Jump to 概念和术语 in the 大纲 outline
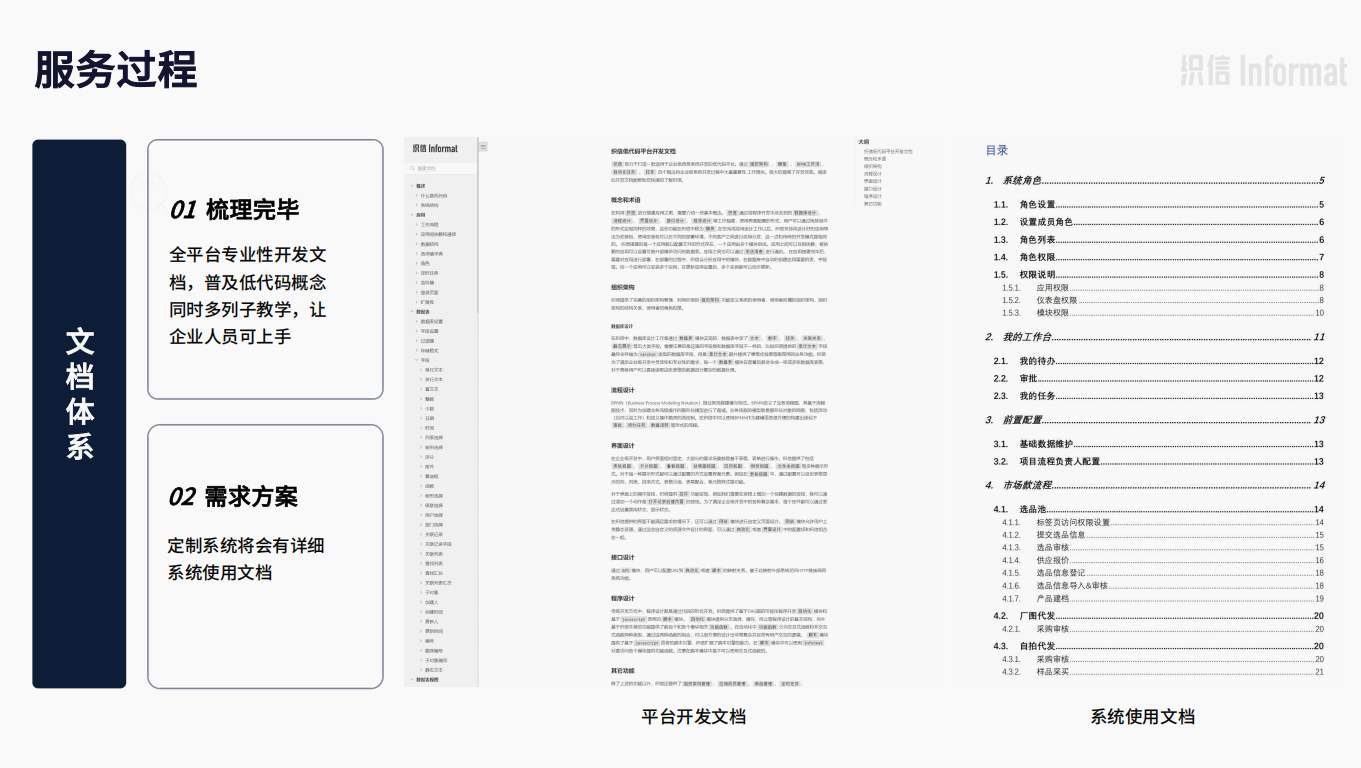This screenshot has width=1361, height=768. [876, 159]
